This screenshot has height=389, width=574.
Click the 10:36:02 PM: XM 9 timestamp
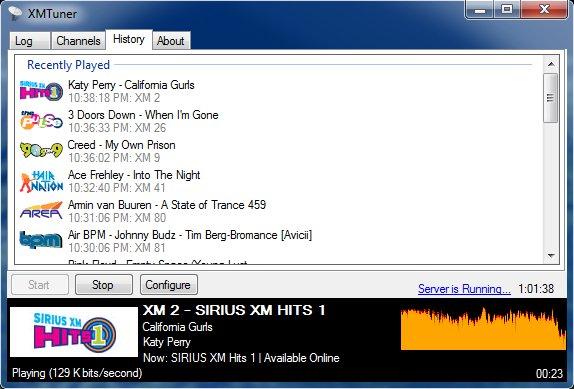click(x=114, y=158)
